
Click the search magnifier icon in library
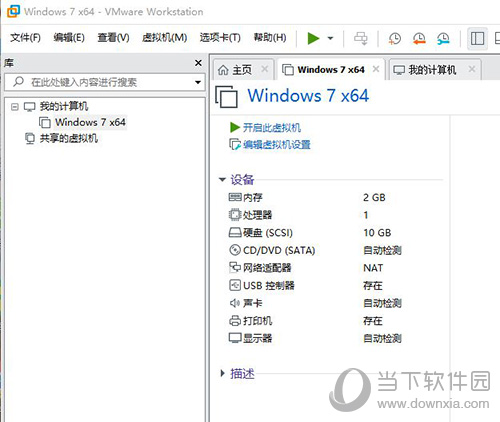(x=18, y=81)
